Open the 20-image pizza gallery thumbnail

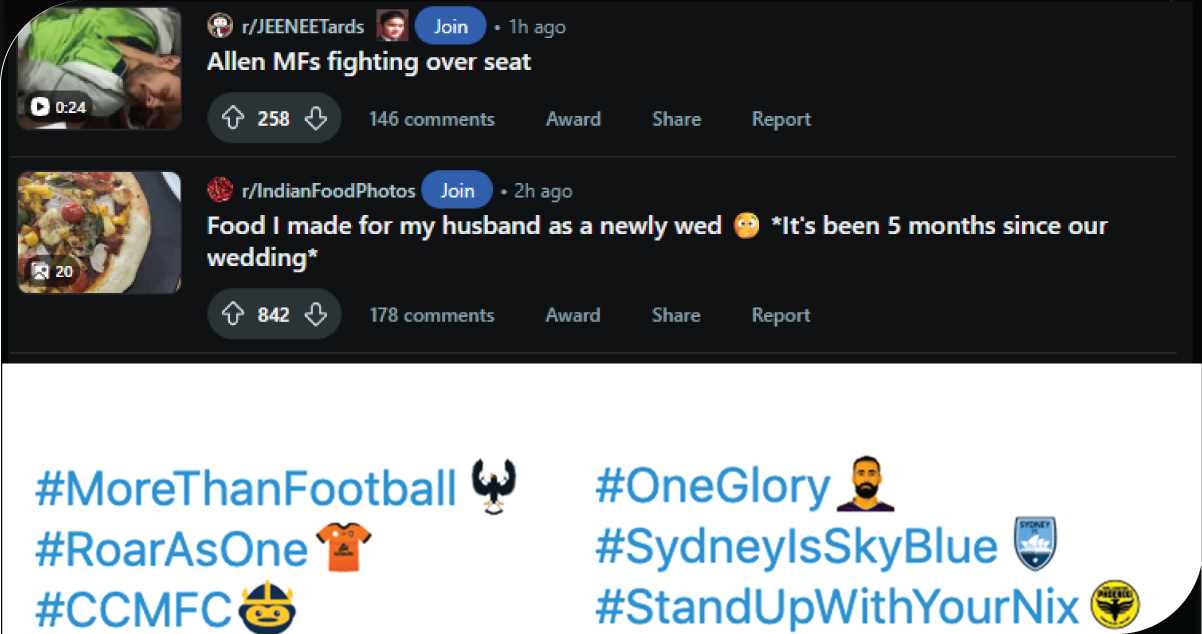99,232
